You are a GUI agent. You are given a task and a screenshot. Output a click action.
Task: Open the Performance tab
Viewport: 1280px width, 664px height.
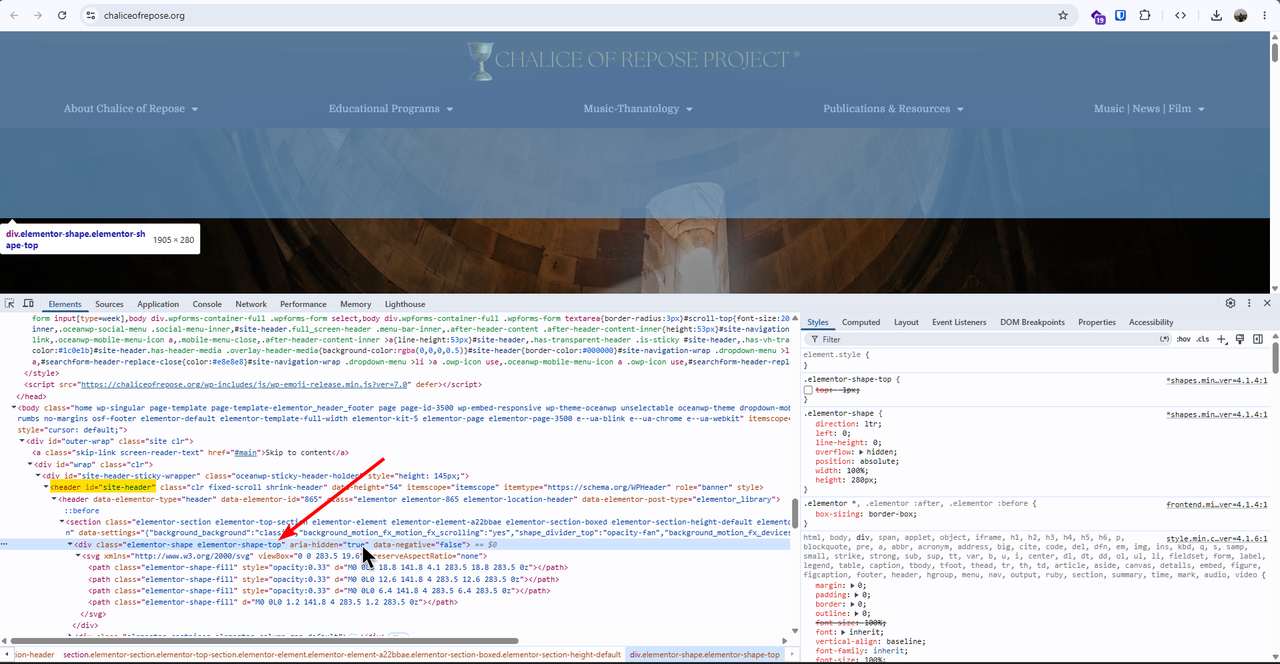[x=303, y=304]
